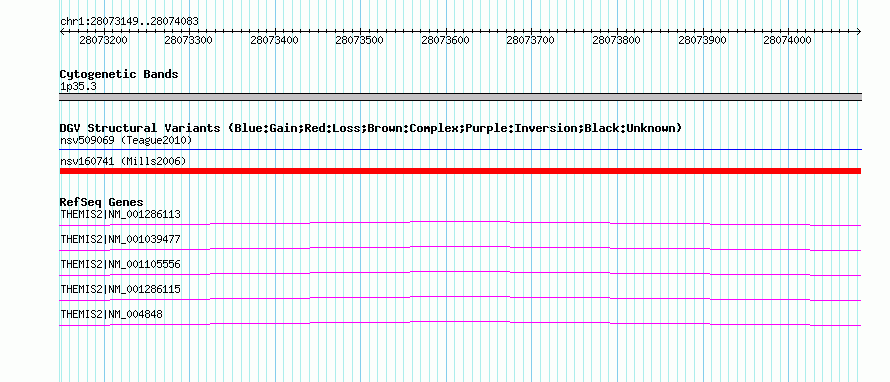Click the left arrowhead of the coordinate ruler
This screenshot has height=382, width=890.
[x=62, y=31]
